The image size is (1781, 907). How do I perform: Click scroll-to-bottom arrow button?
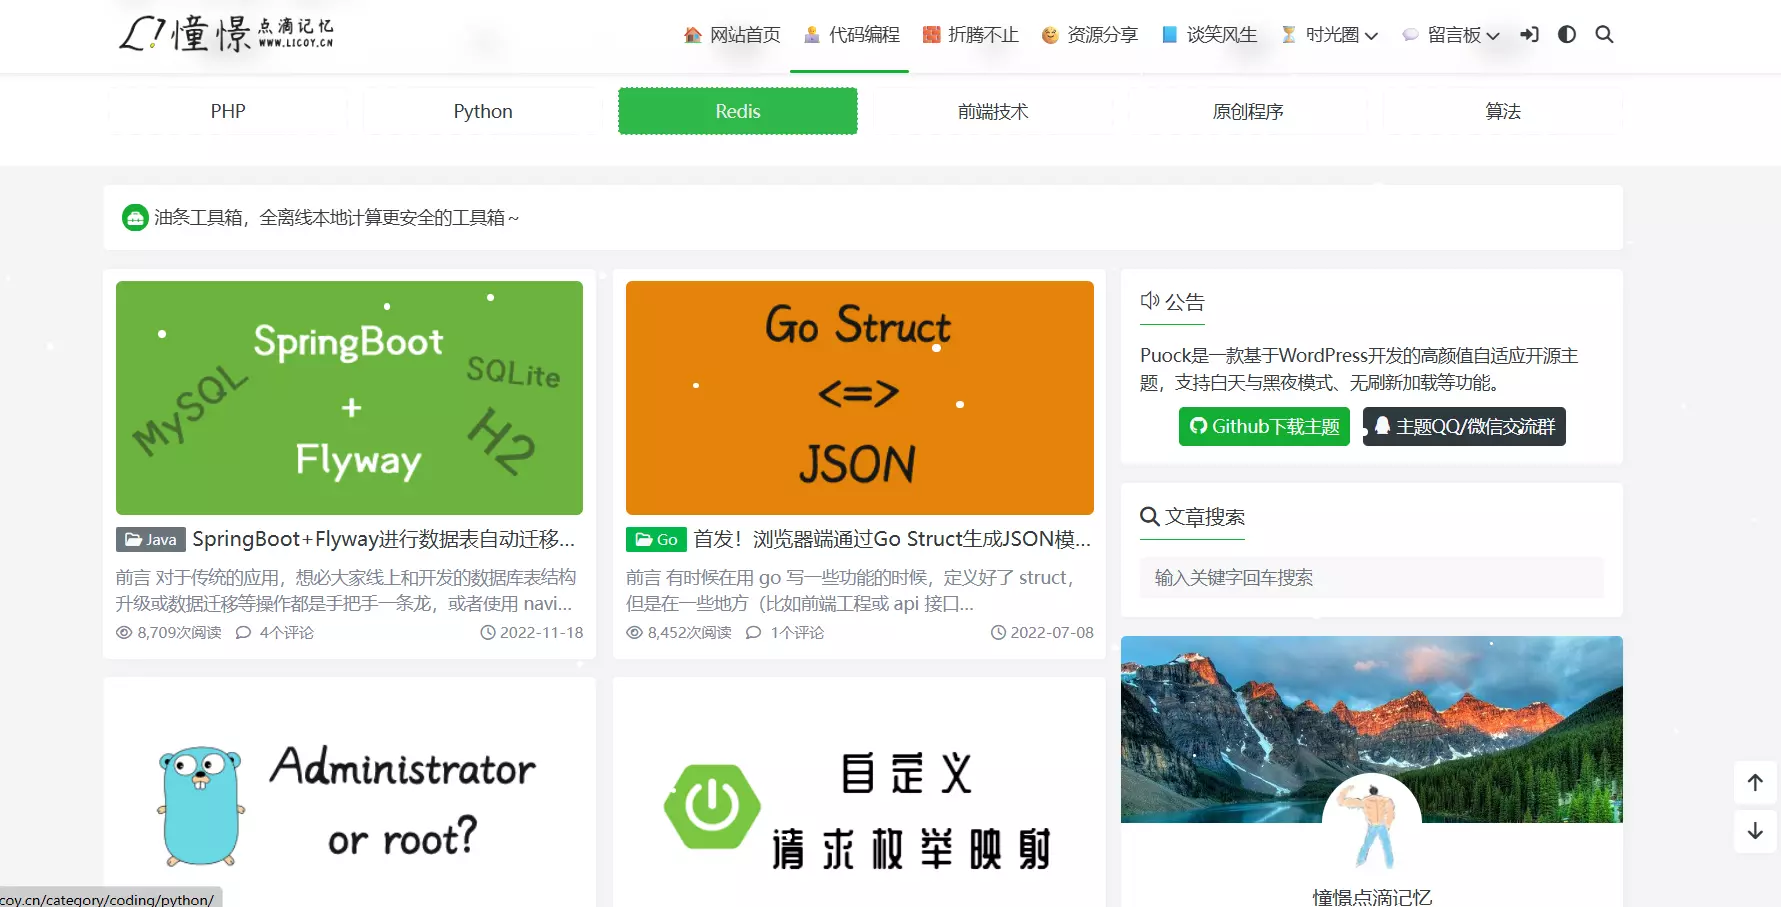(1755, 831)
